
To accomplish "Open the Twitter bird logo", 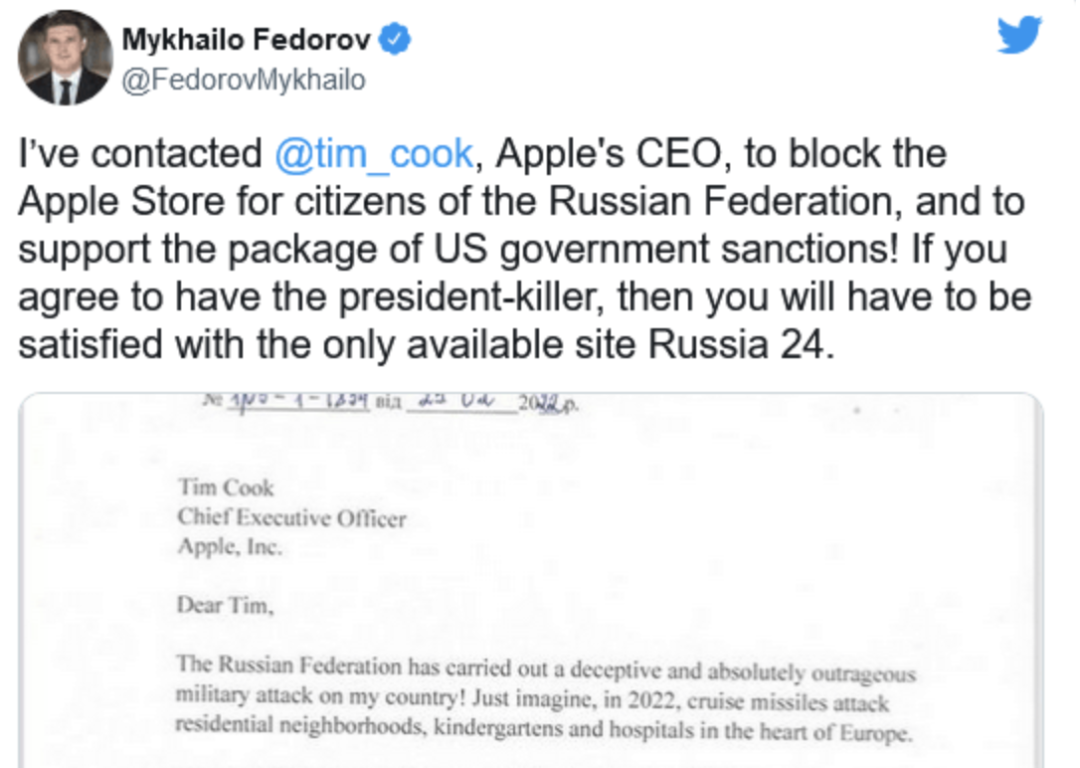I will tap(1019, 37).
